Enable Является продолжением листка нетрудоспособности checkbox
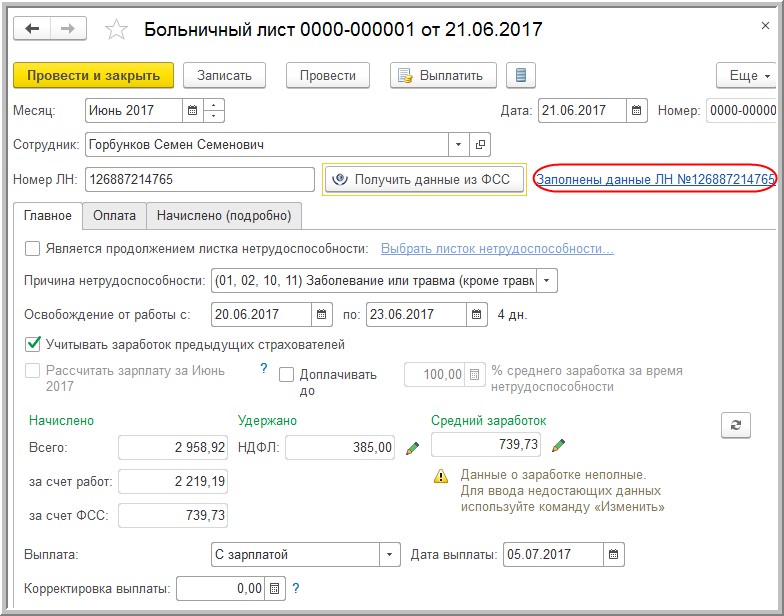This screenshot has height=616, width=784. pos(32,248)
